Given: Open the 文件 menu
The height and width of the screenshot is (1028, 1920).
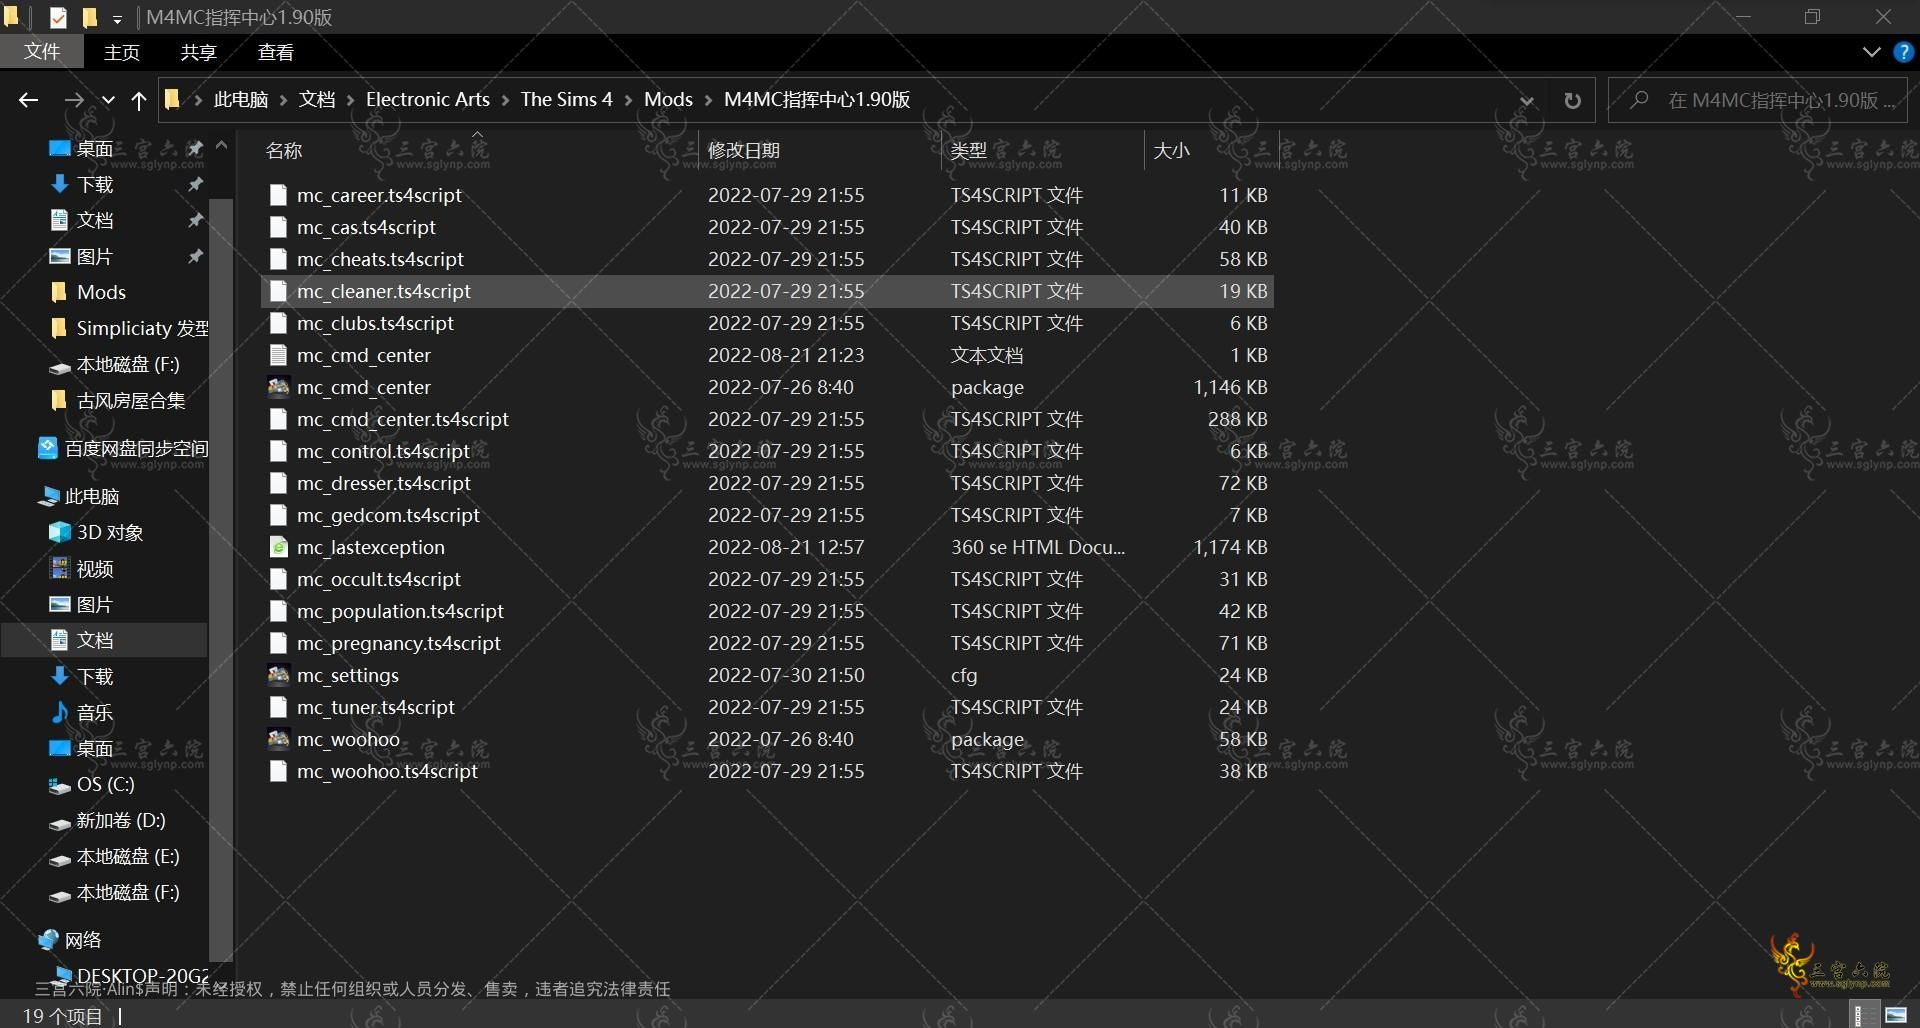Looking at the screenshot, I should tap(42, 52).
